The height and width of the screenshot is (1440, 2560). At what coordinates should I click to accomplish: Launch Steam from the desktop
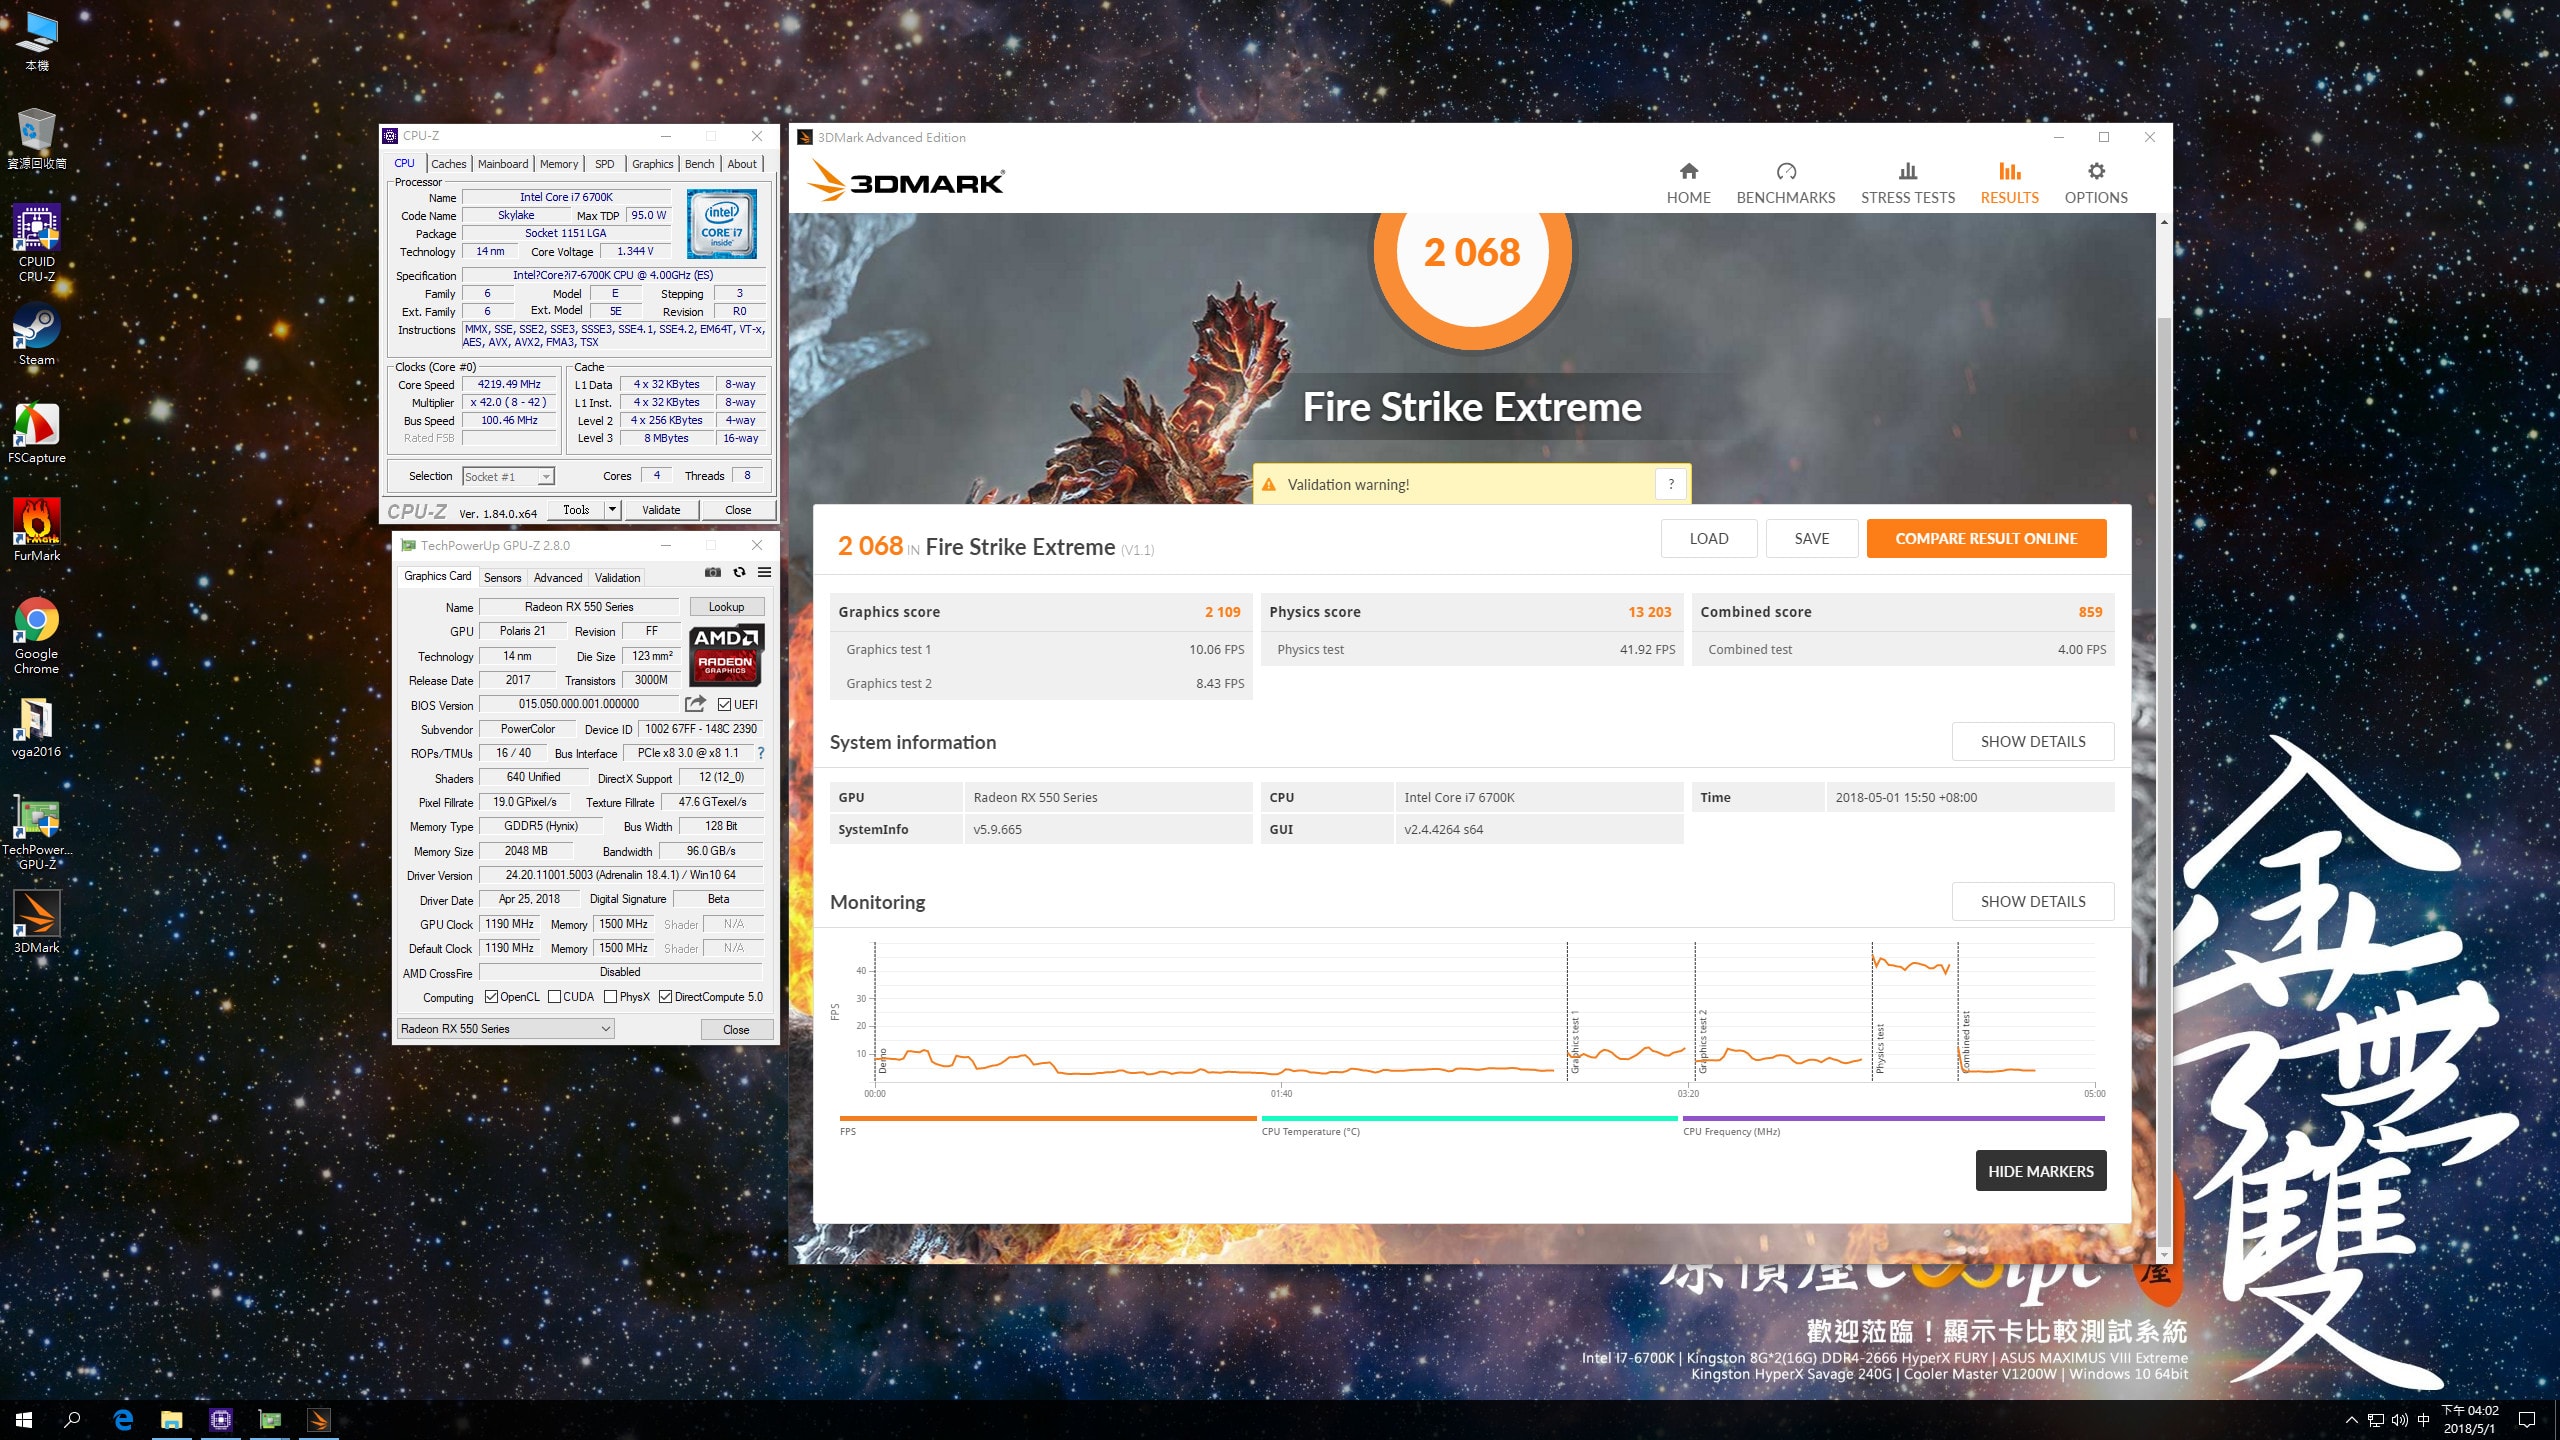point(37,335)
